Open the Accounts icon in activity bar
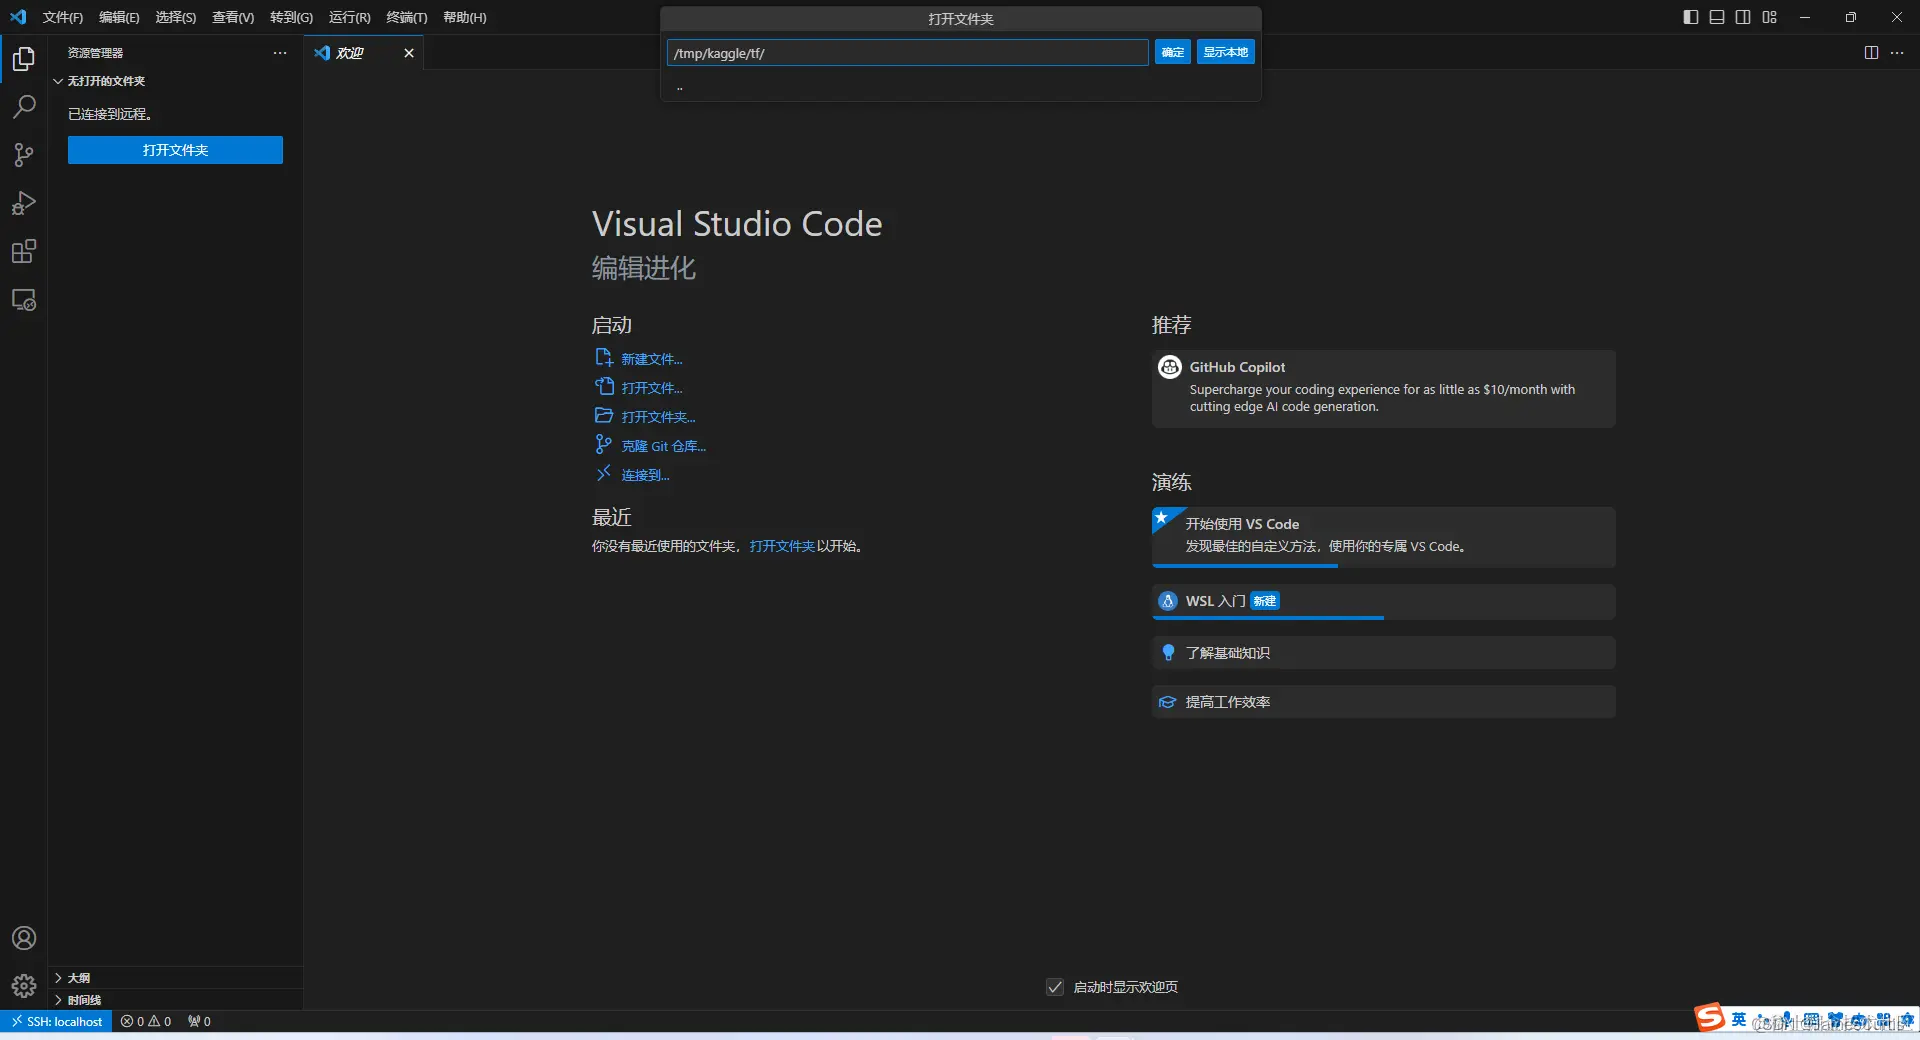 pos(24,938)
